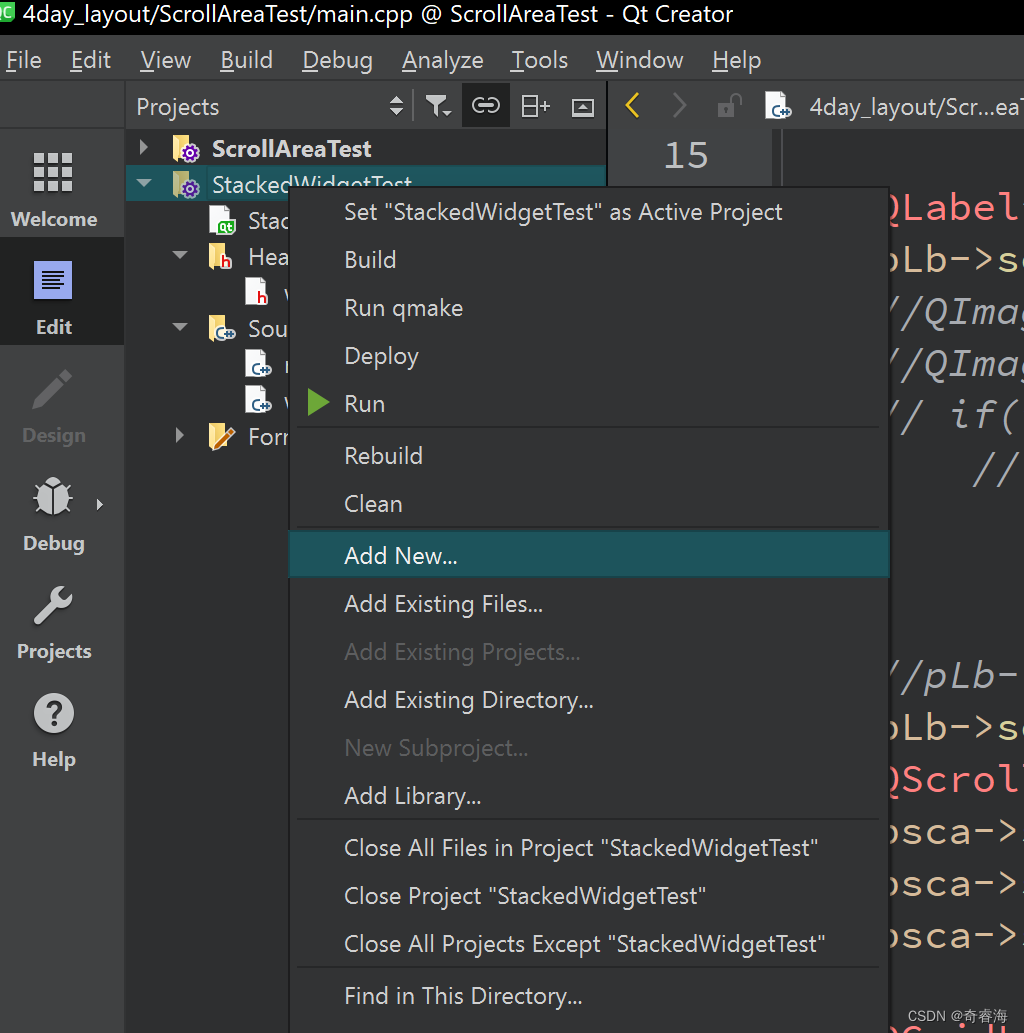Open the Edit menu

pyautogui.click(x=90, y=60)
